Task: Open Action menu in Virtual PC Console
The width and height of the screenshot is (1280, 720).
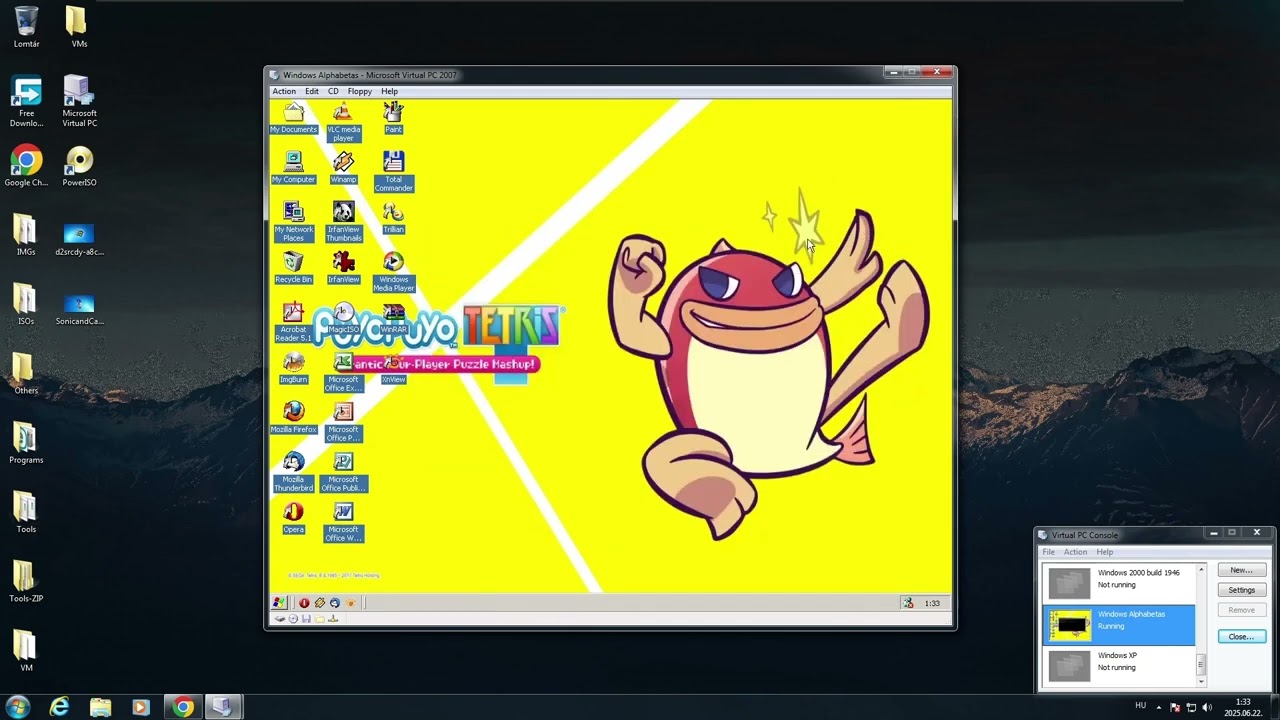Action: 1075,552
